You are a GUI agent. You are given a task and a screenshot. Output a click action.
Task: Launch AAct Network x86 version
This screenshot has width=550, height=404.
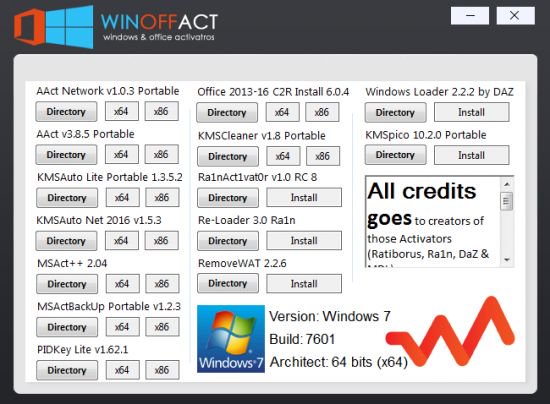tap(161, 111)
